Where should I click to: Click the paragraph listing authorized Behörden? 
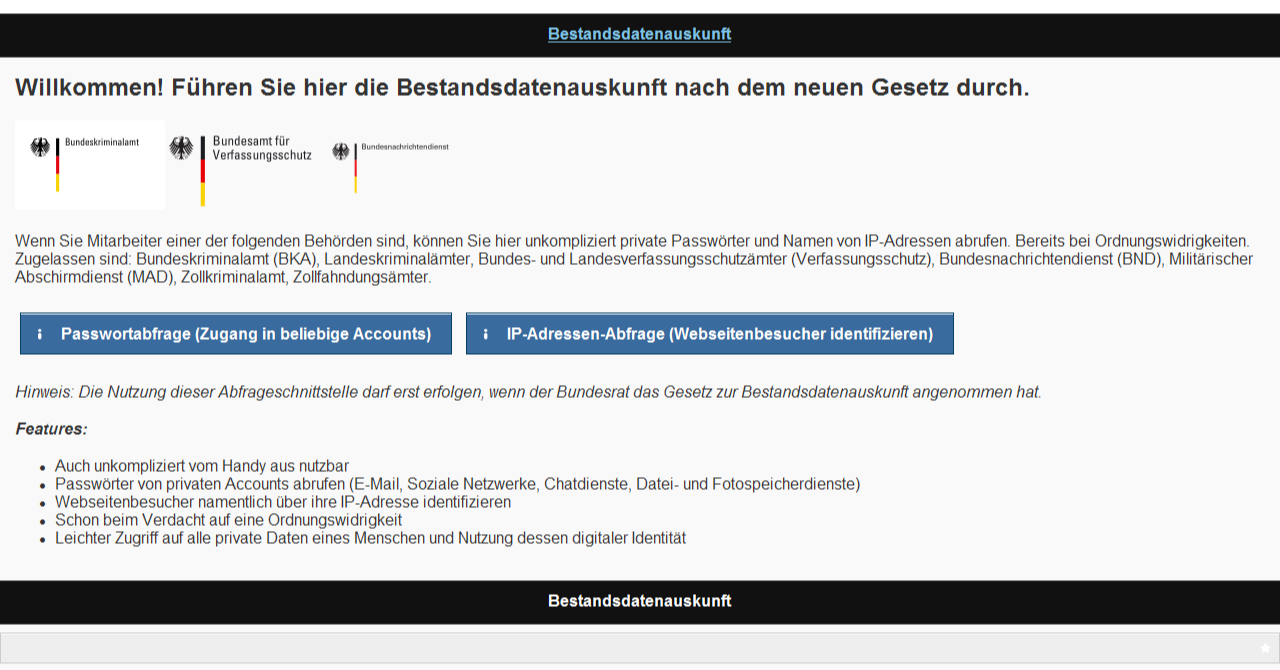(x=632, y=259)
